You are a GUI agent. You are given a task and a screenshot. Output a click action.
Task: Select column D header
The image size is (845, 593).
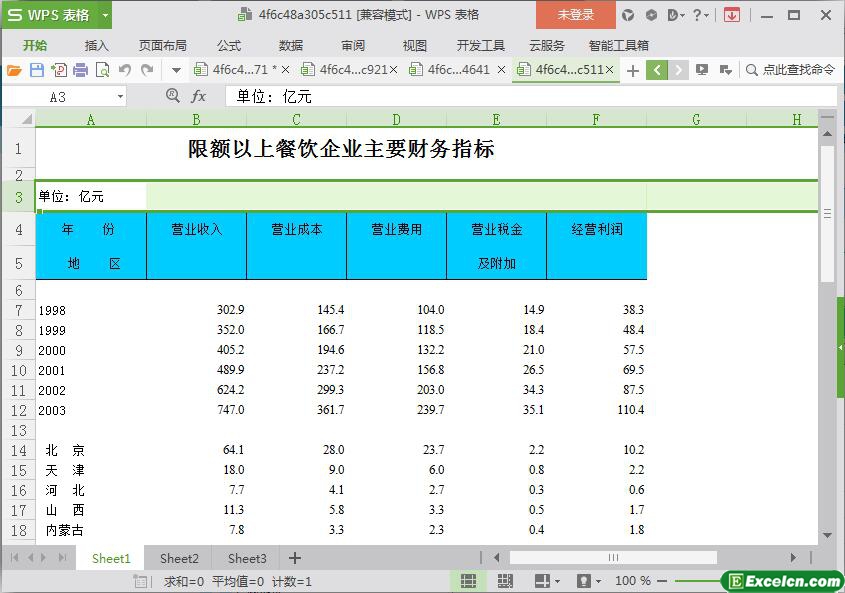tap(396, 120)
